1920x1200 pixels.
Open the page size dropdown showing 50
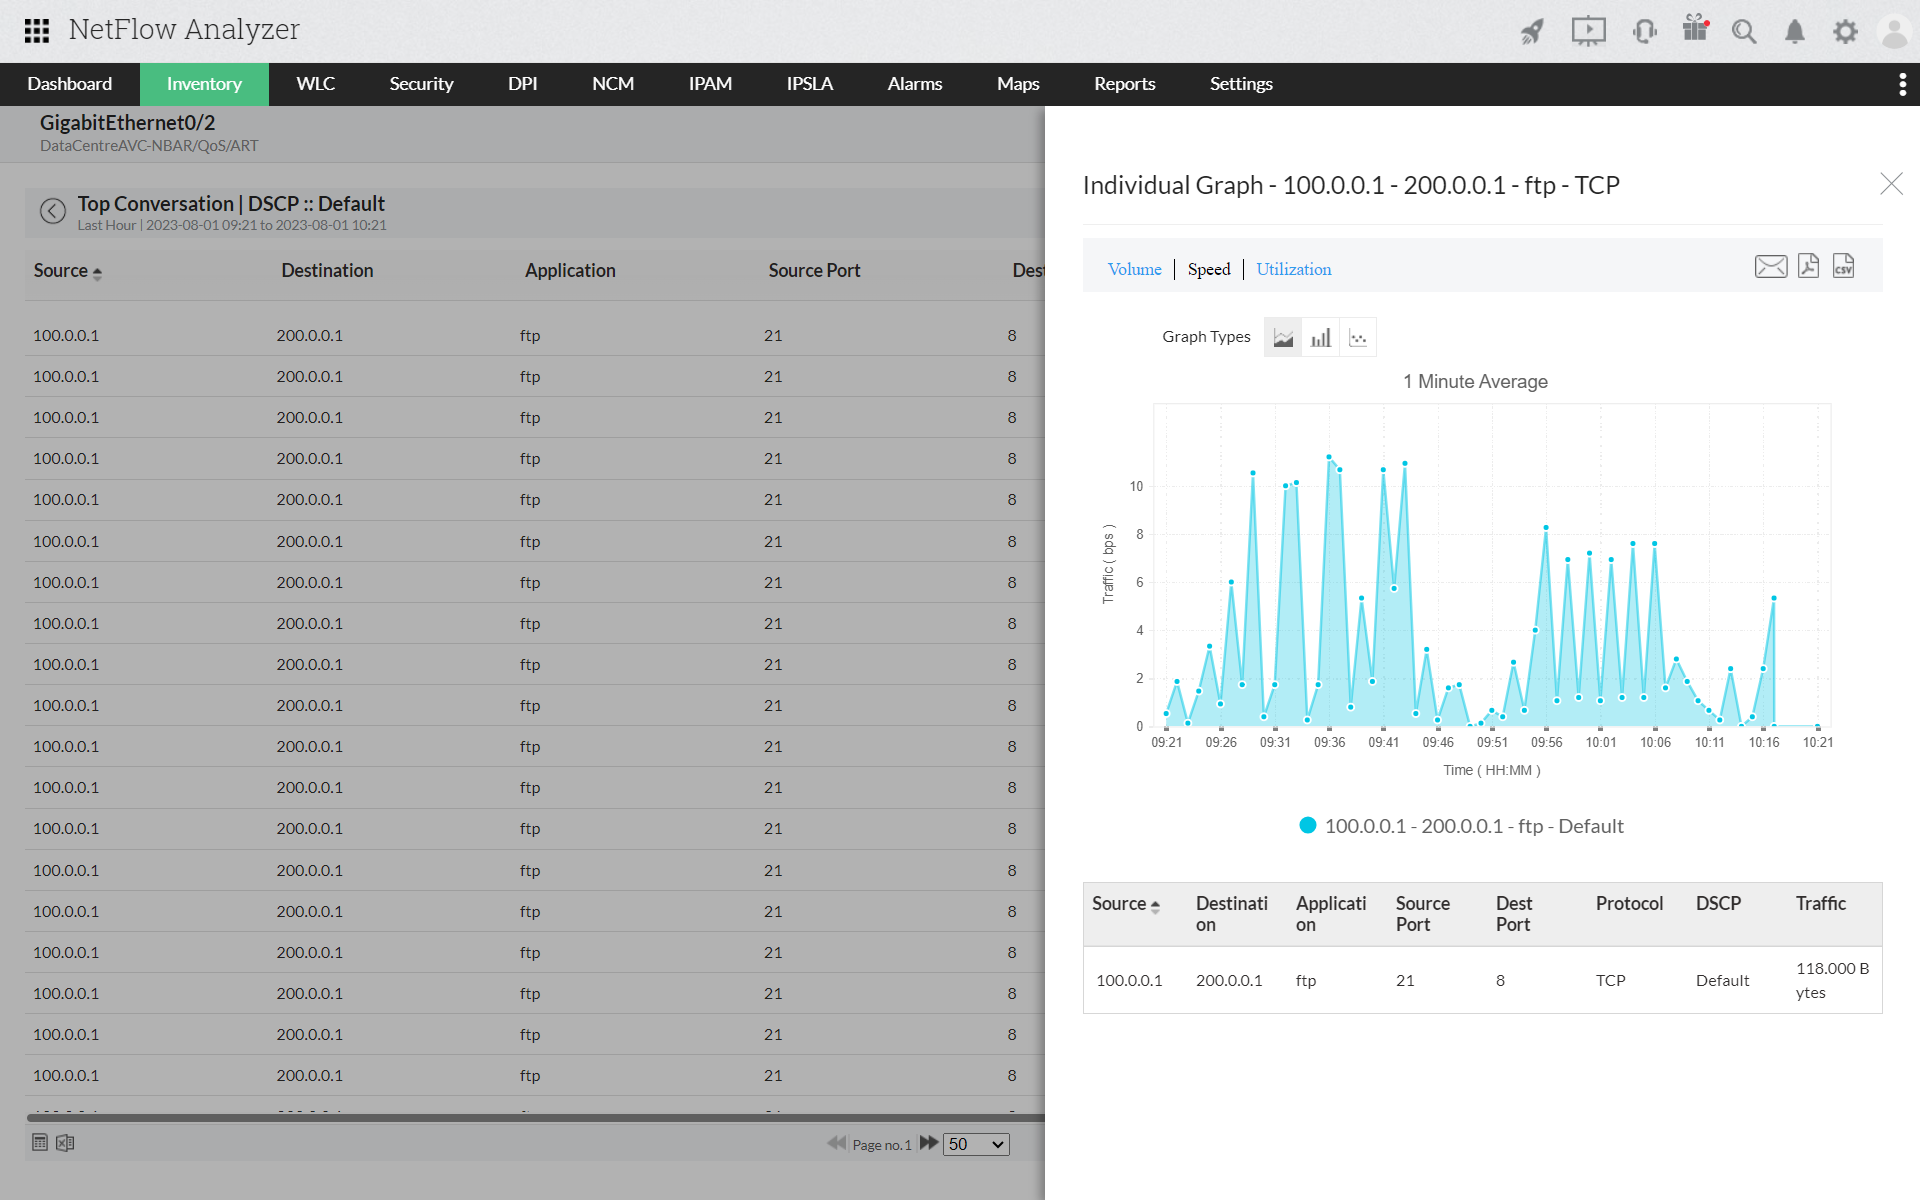click(975, 1144)
